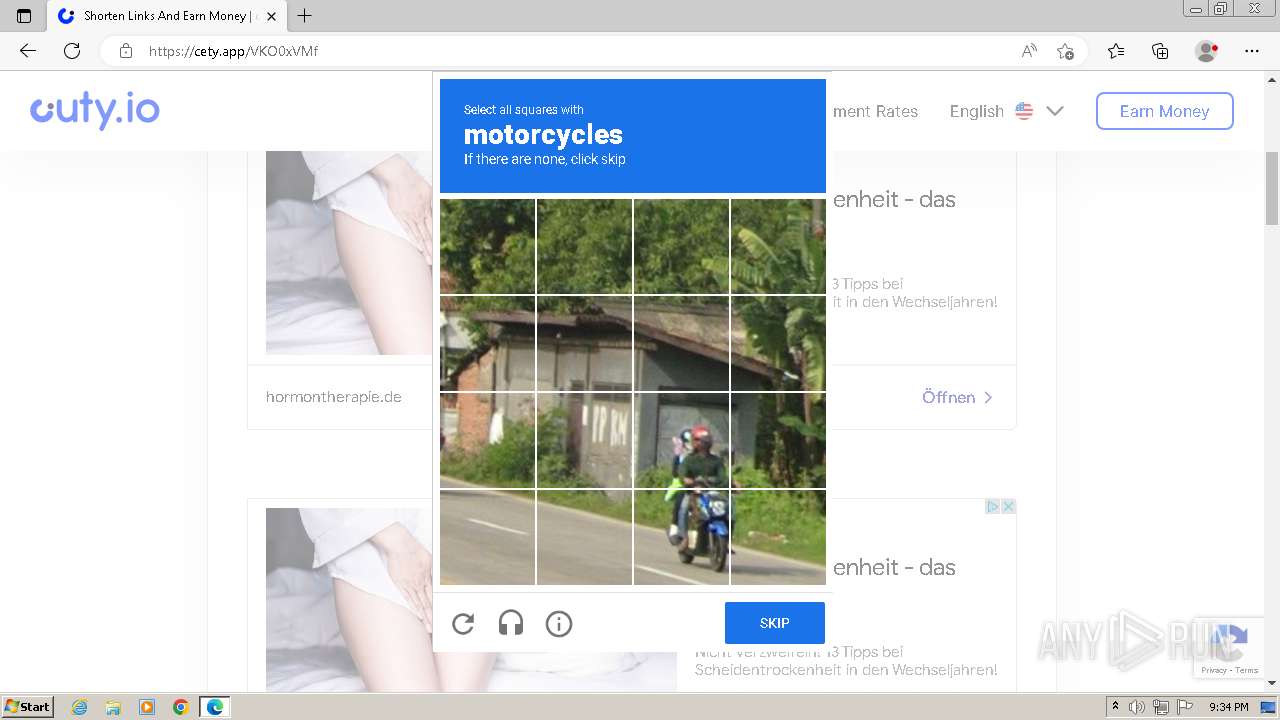Open File Explorer from taskbar

(113, 707)
